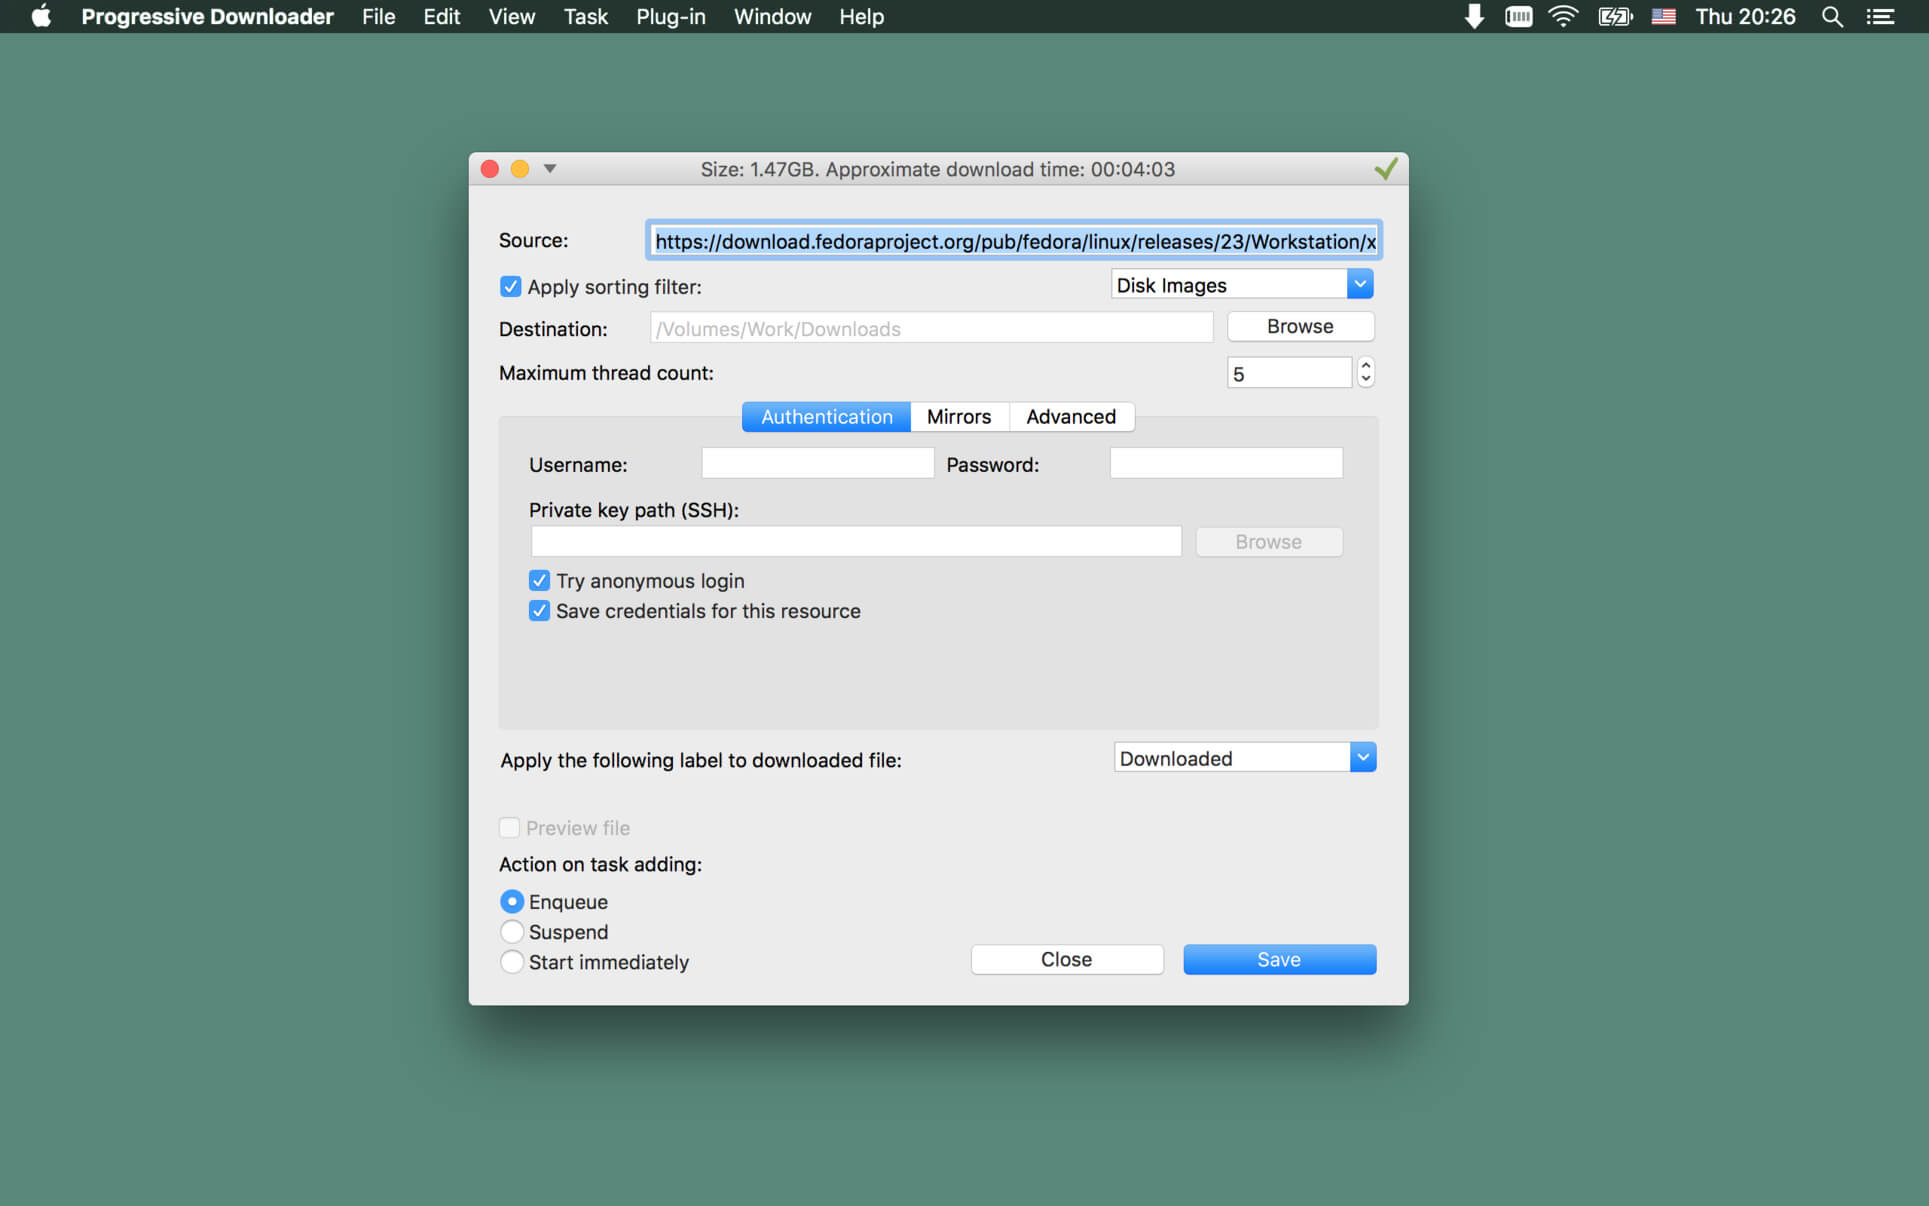Click the download arrow menu bar icon
This screenshot has width=1929, height=1206.
[x=1474, y=16]
